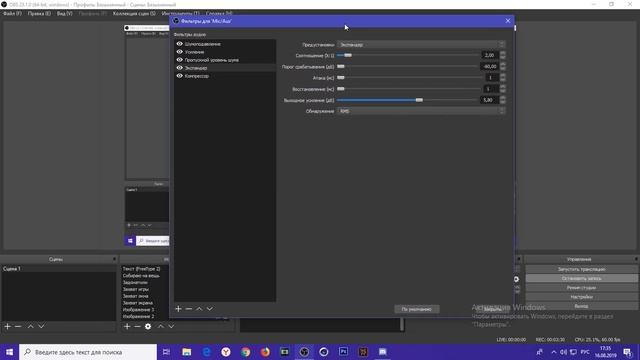Launch Yandex Browser from the taskbar
The image size is (640, 360).
coord(226,352)
